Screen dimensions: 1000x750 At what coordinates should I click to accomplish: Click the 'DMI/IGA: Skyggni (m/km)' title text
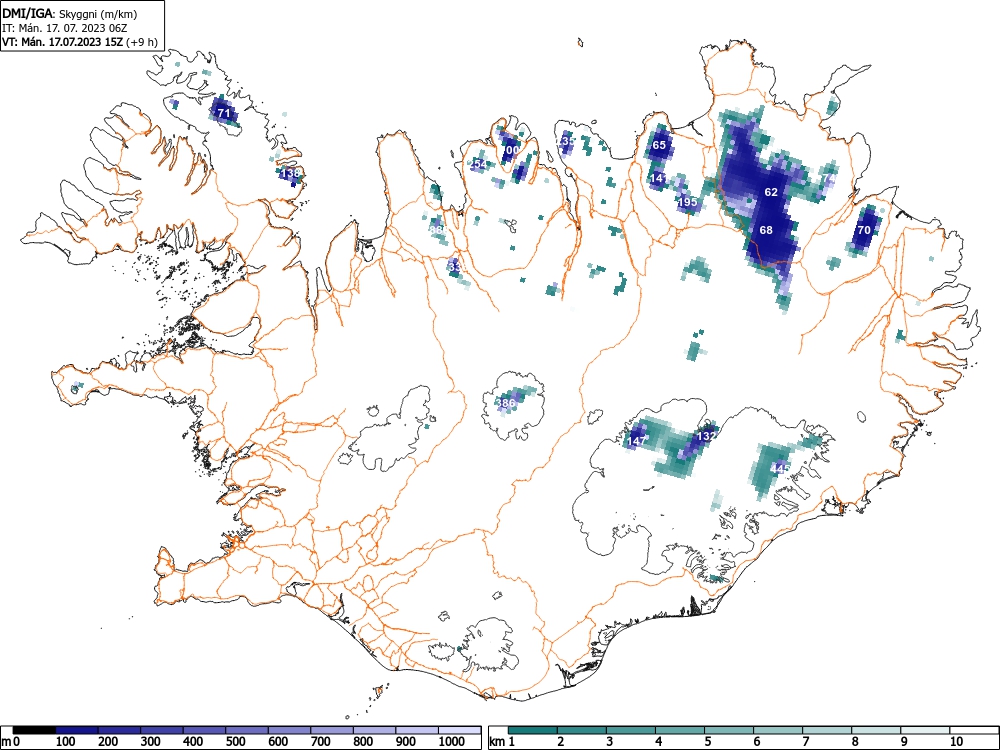(70, 13)
